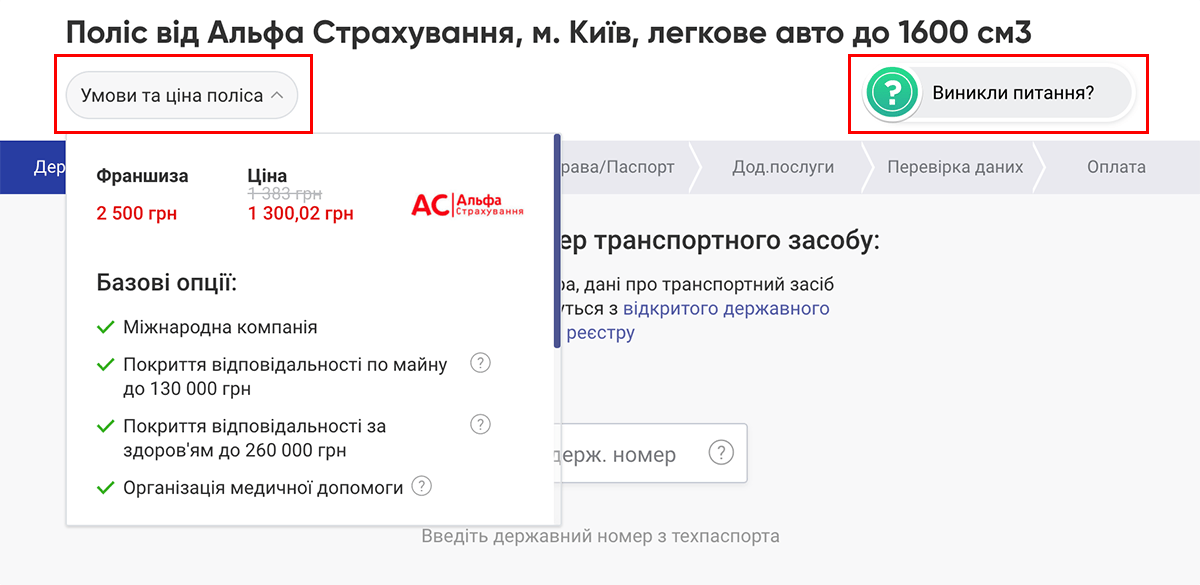The width and height of the screenshot is (1200, 585).
Task: Click the green question mark help icon
Action: click(x=892, y=94)
